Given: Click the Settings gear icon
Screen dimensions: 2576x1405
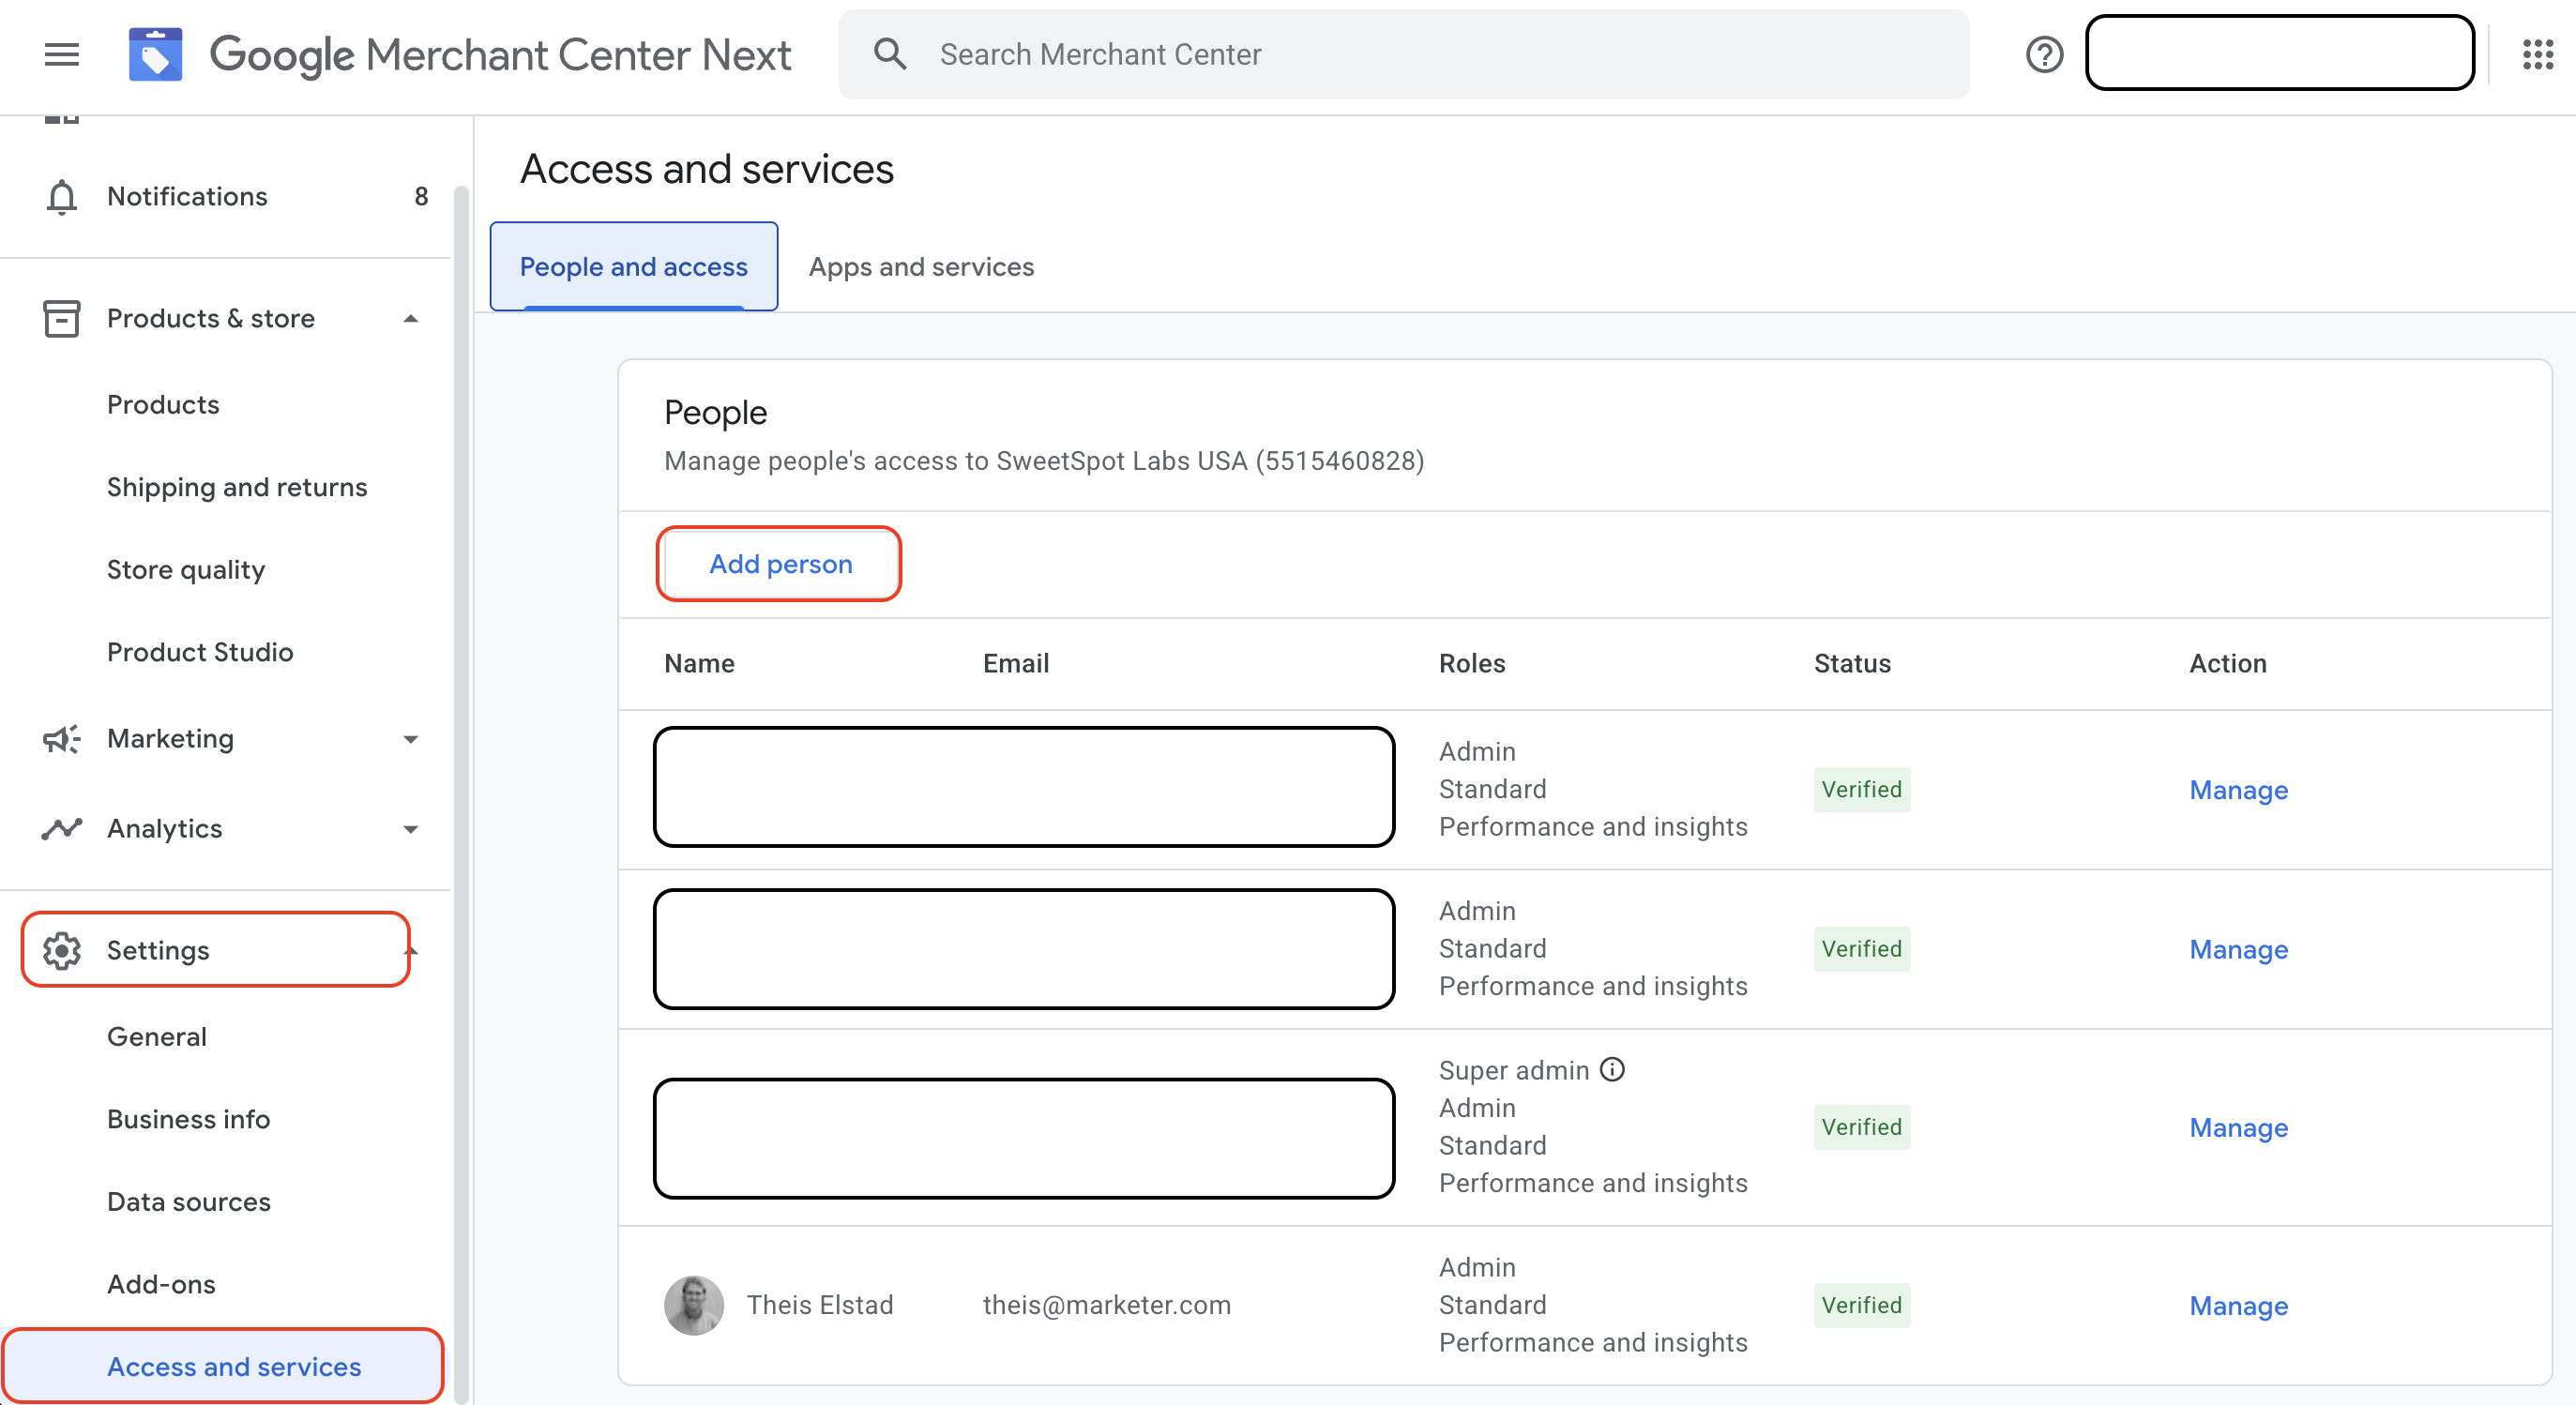Looking at the screenshot, I should coord(61,950).
